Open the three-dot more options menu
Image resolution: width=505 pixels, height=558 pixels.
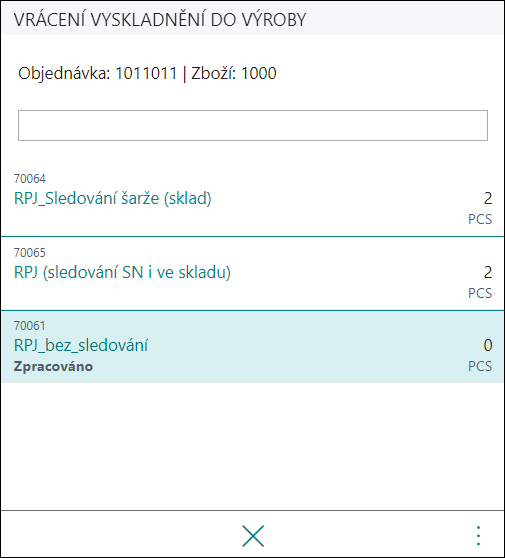(x=478, y=536)
